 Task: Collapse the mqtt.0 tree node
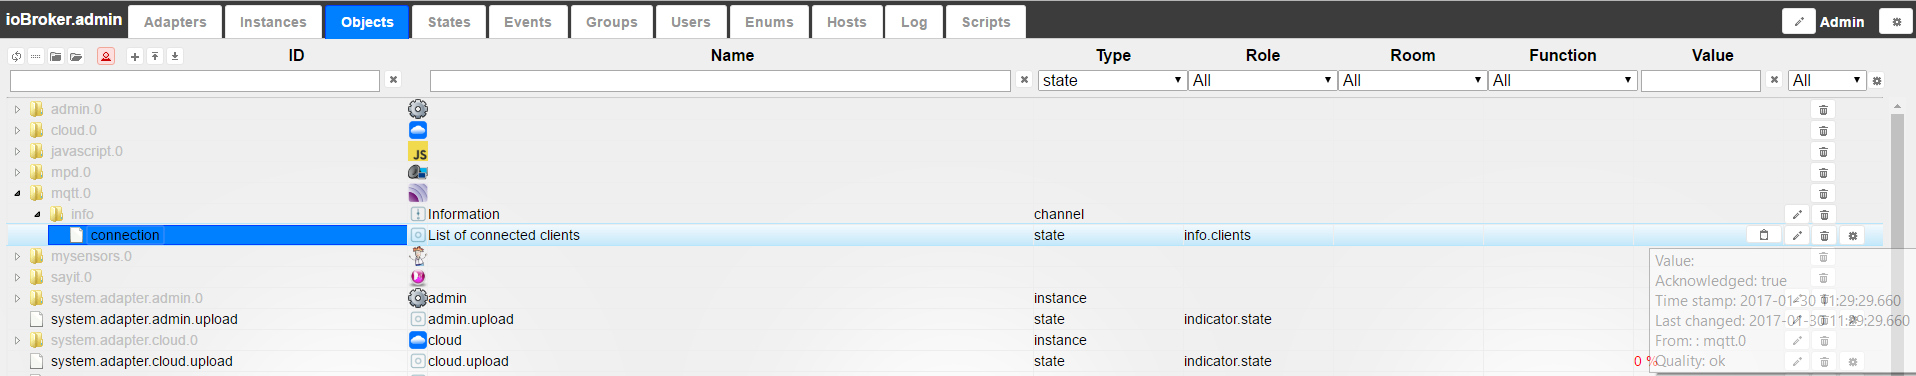(17, 194)
